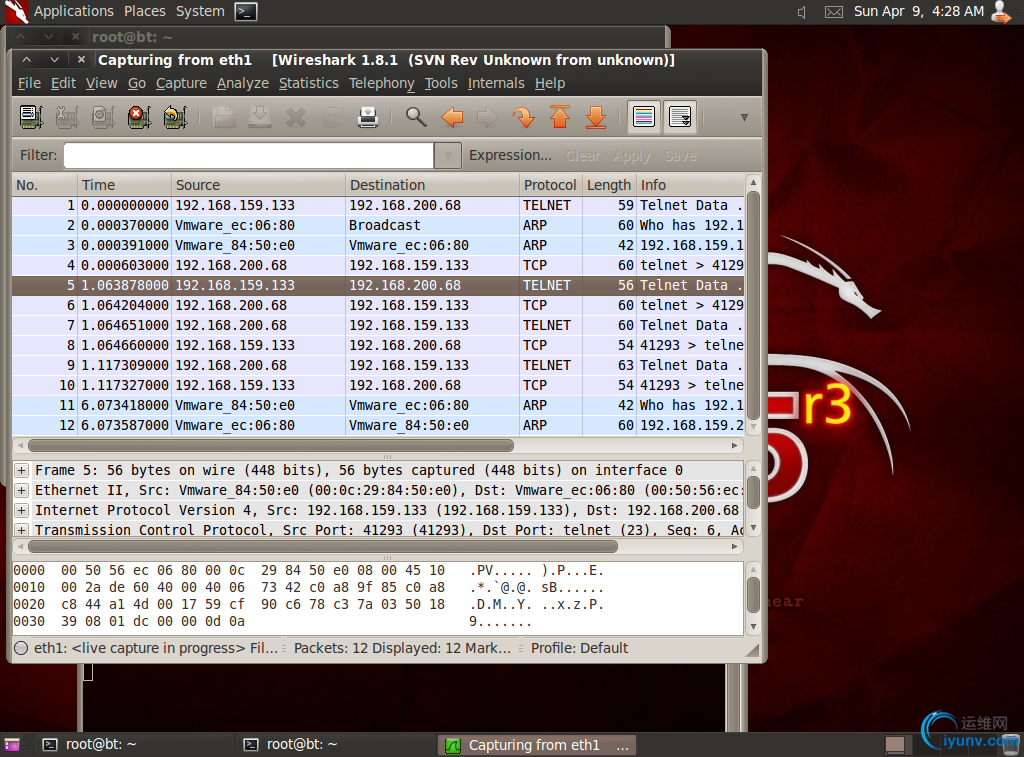
Task: Jump to the first packet icon
Action: tap(560, 118)
